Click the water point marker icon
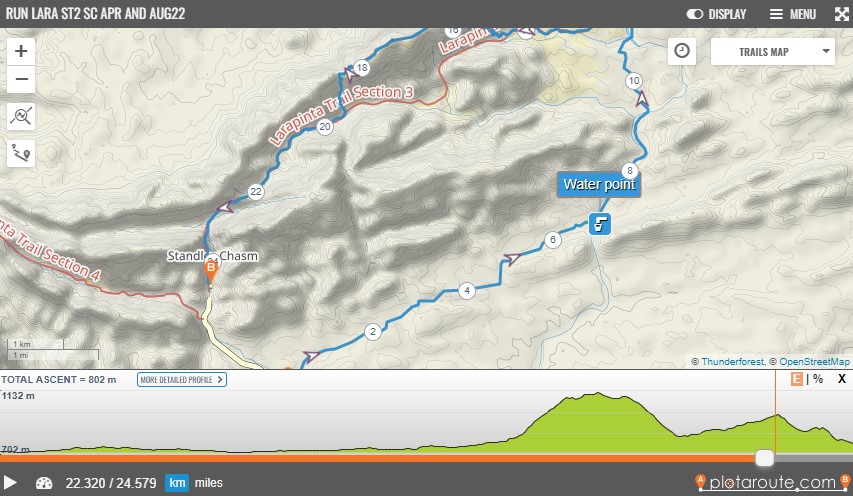This screenshot has width=853, height=496. pyautogui.click(x=599, y=224)
